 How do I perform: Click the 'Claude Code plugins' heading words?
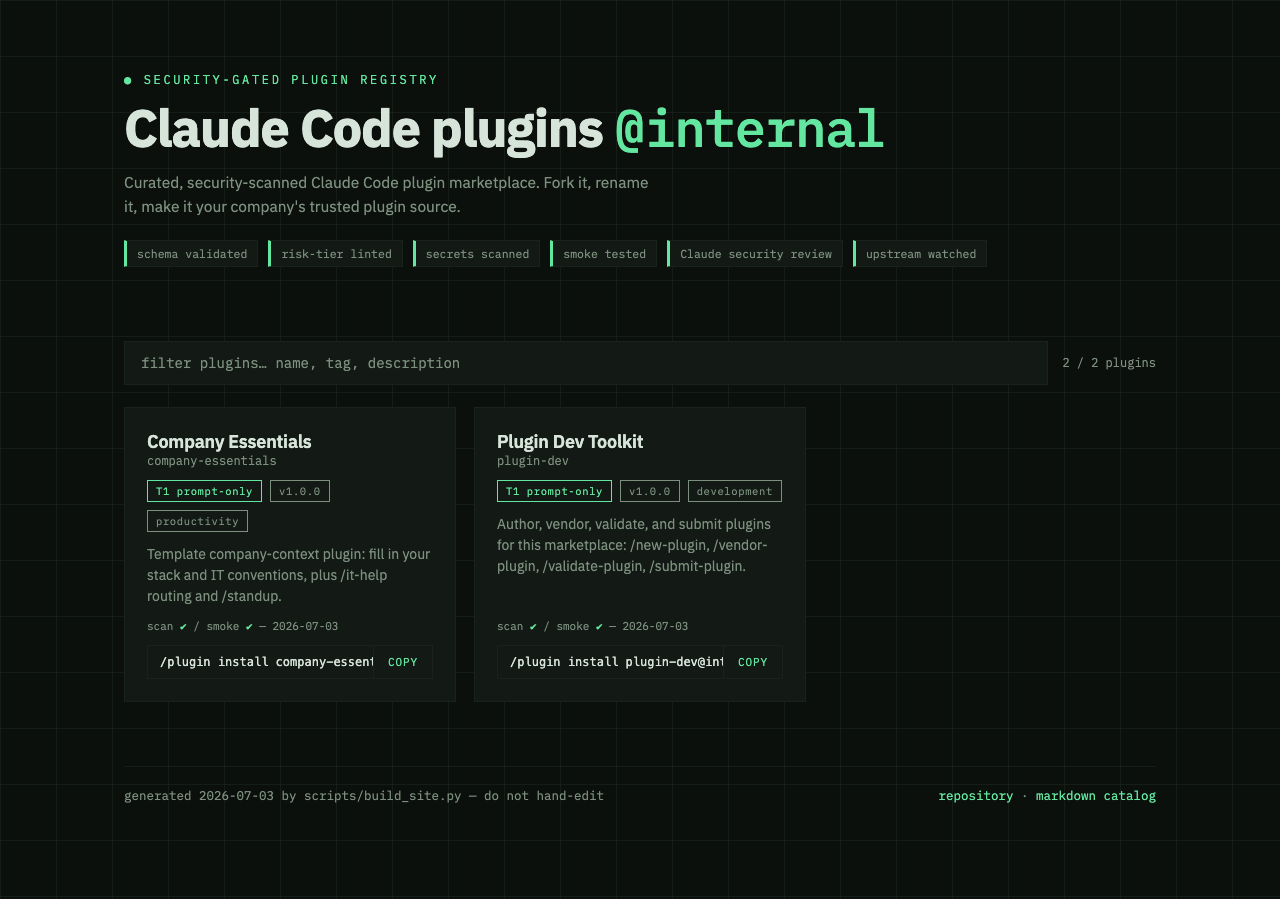tap(364, 130)
